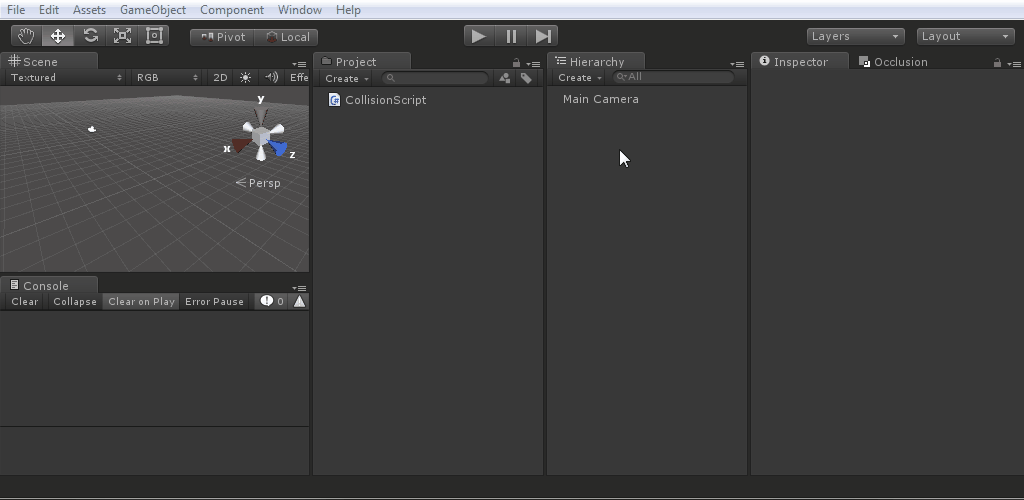
Task: Select the Rotate tool
Action: (x=90, y=36)
